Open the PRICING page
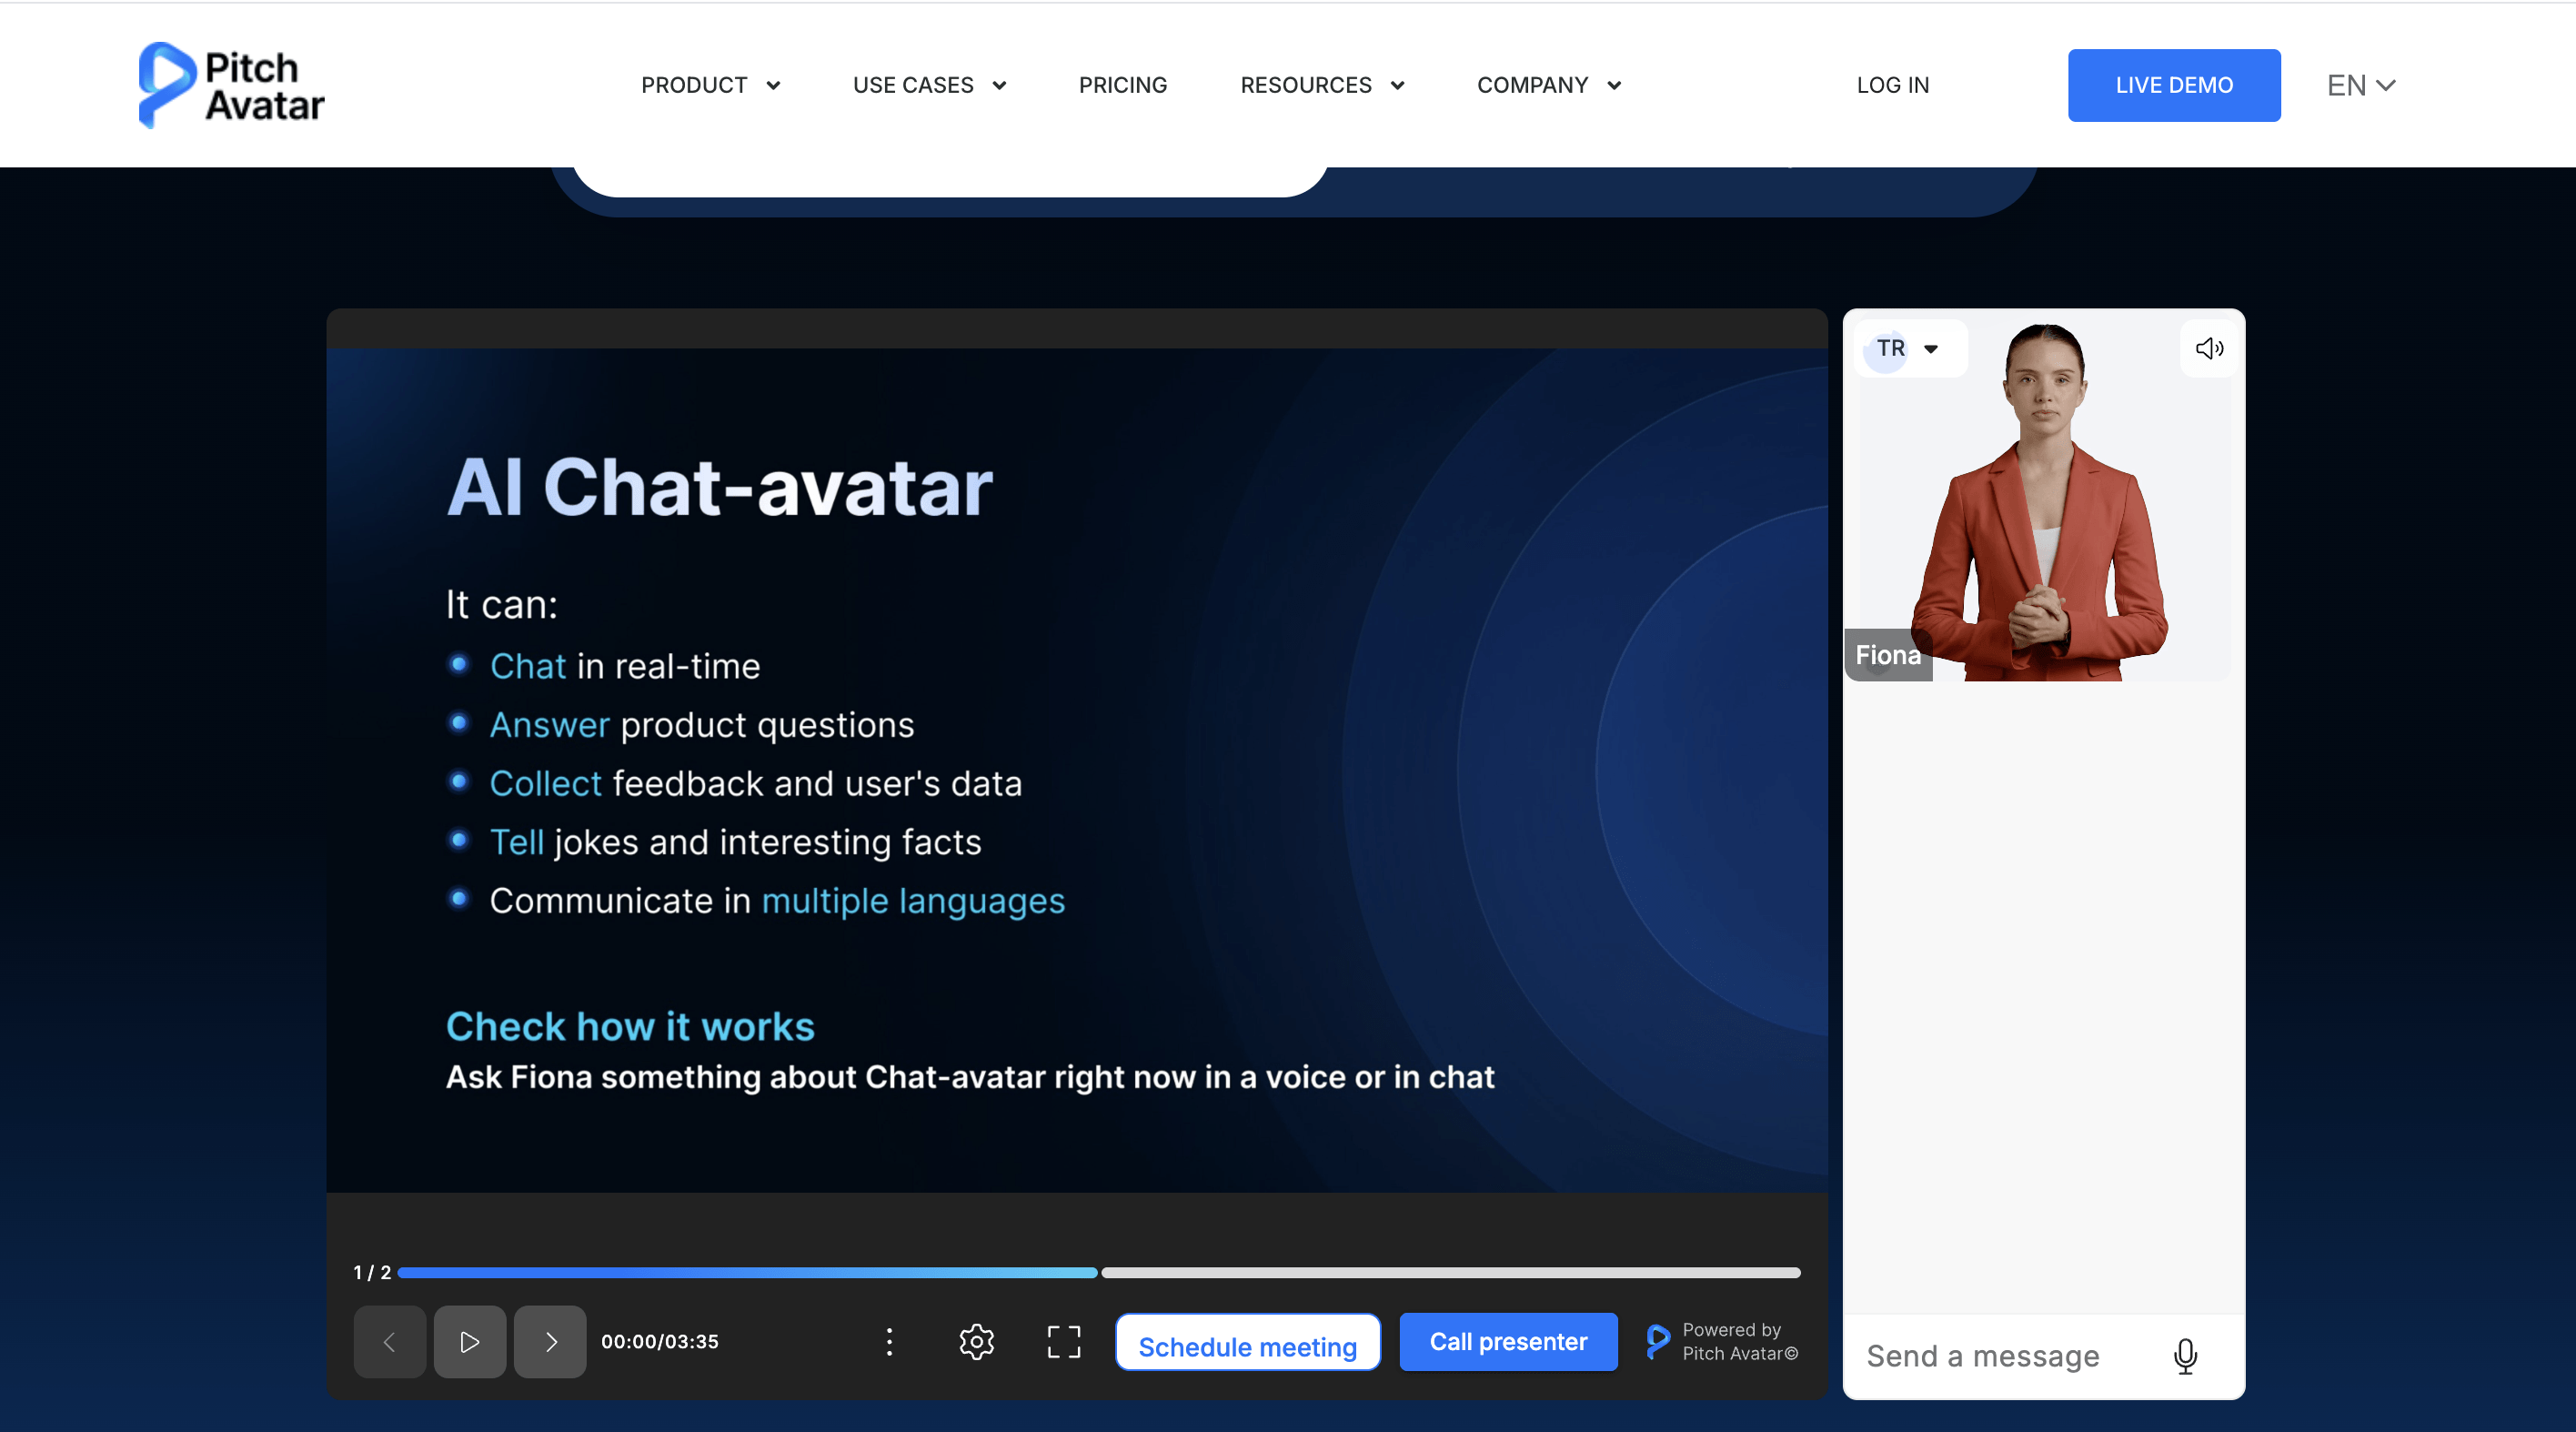 tap(1122, 85)
